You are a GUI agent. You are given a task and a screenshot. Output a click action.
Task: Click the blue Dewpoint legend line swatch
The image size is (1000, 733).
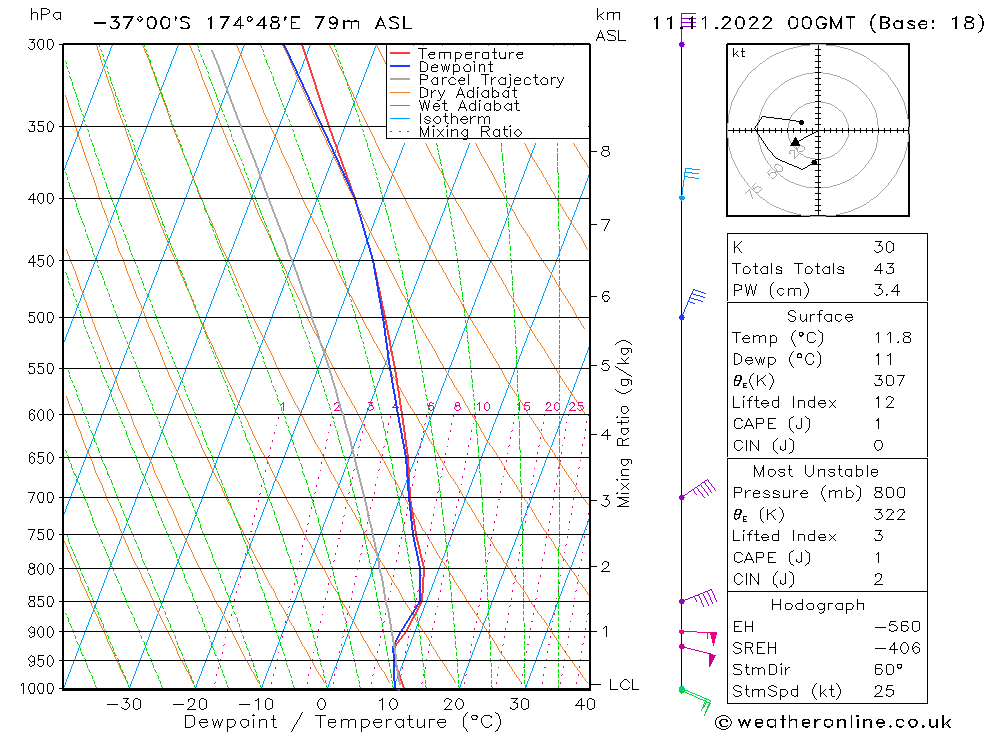(400, 66)
